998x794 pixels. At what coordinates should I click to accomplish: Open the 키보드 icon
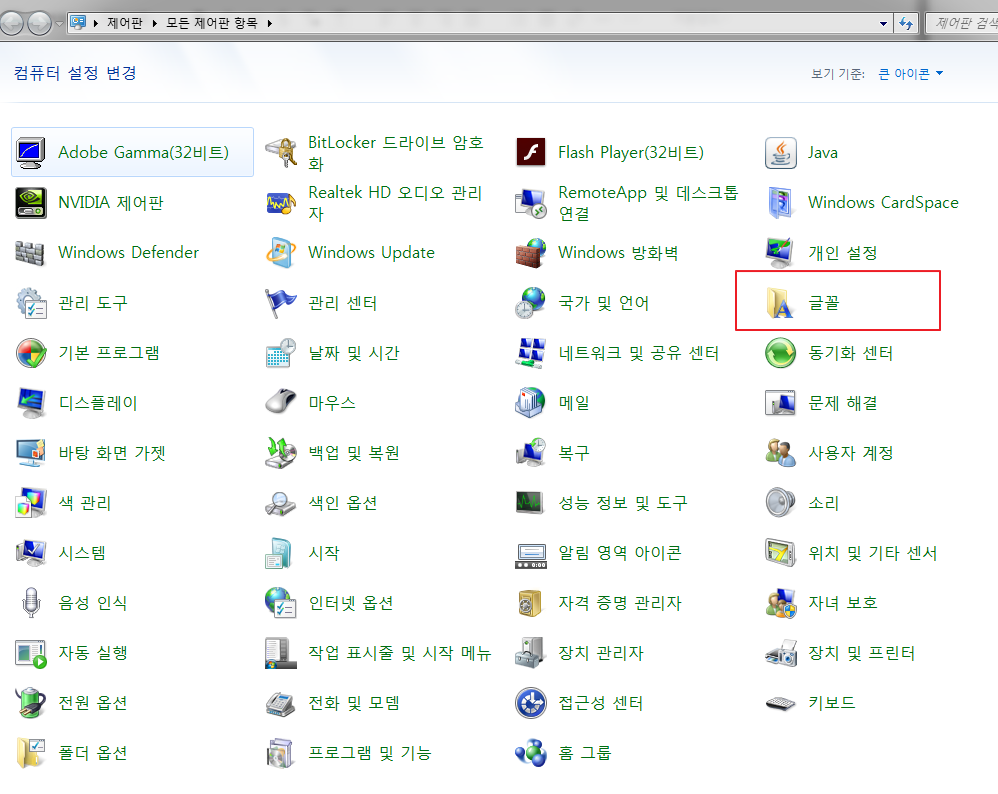coord(781,703)
